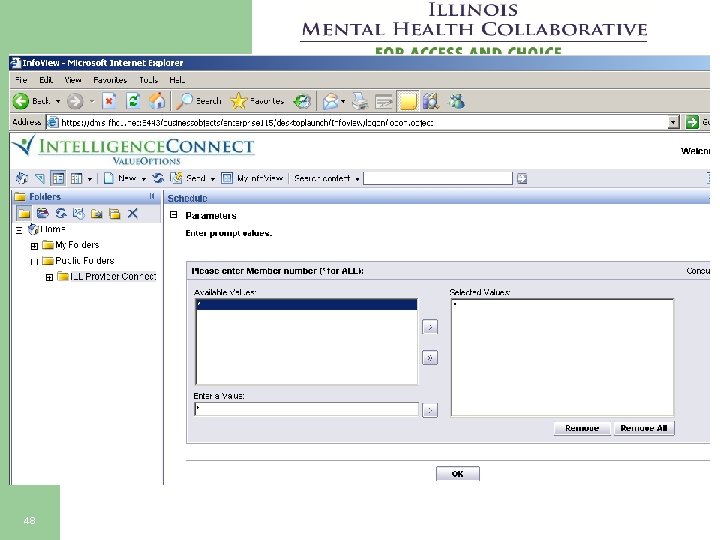720x540 pixels.
Task: Open the New dropdown menu
Action: coord(144,179)
